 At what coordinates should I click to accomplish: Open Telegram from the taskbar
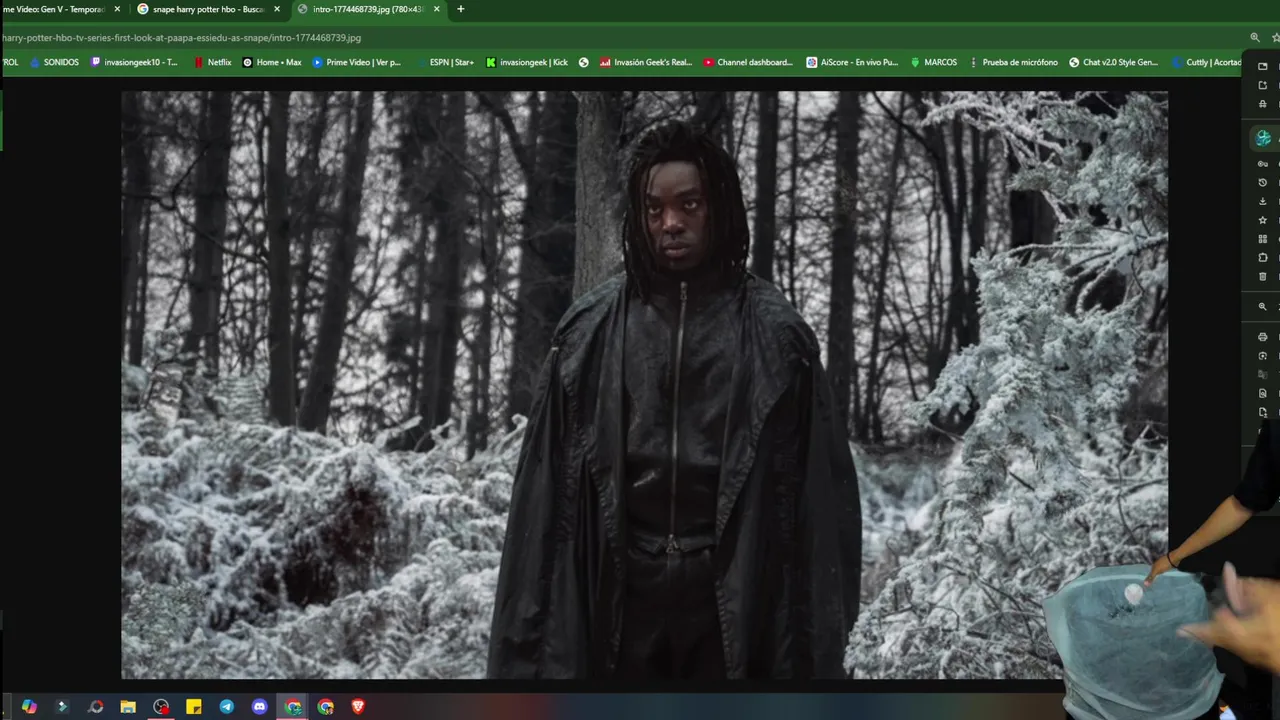tap(227, 707)
